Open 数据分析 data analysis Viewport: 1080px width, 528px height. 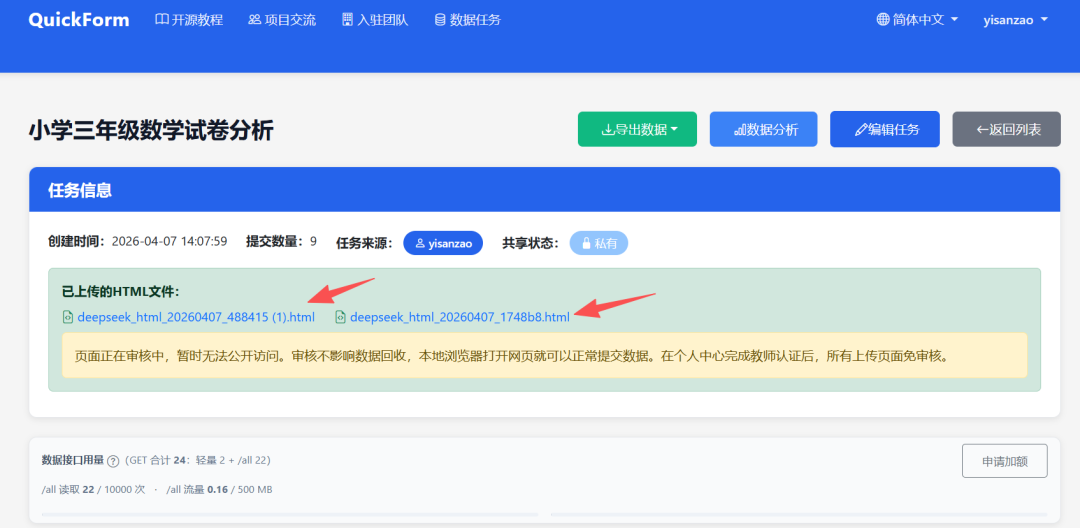click(763, 129)
